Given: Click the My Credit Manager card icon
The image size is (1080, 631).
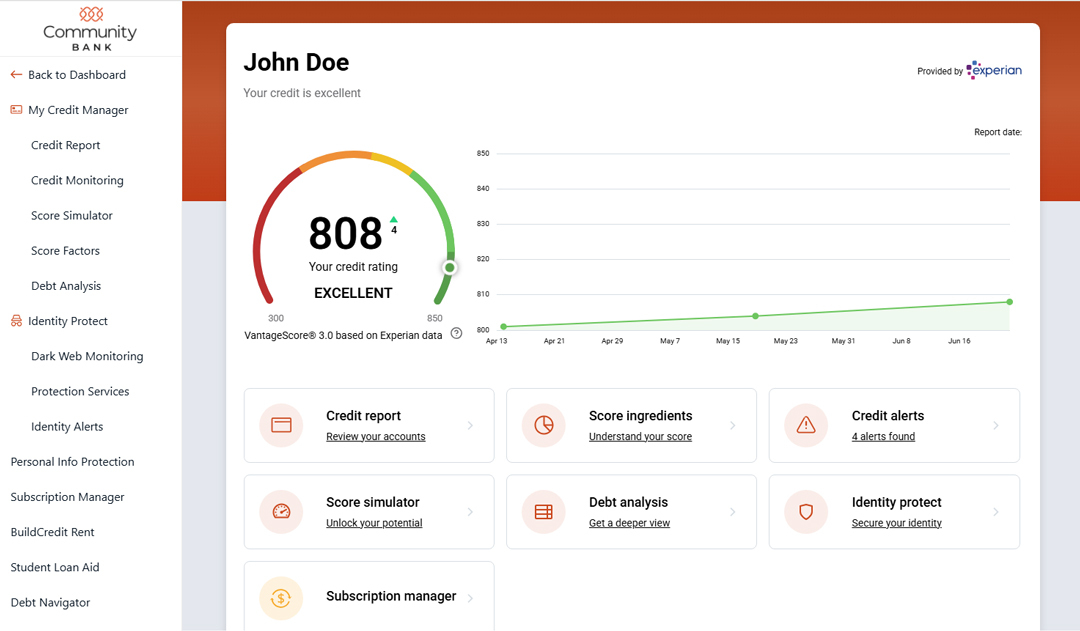Looking at the screenshot, I should (17, 110).
